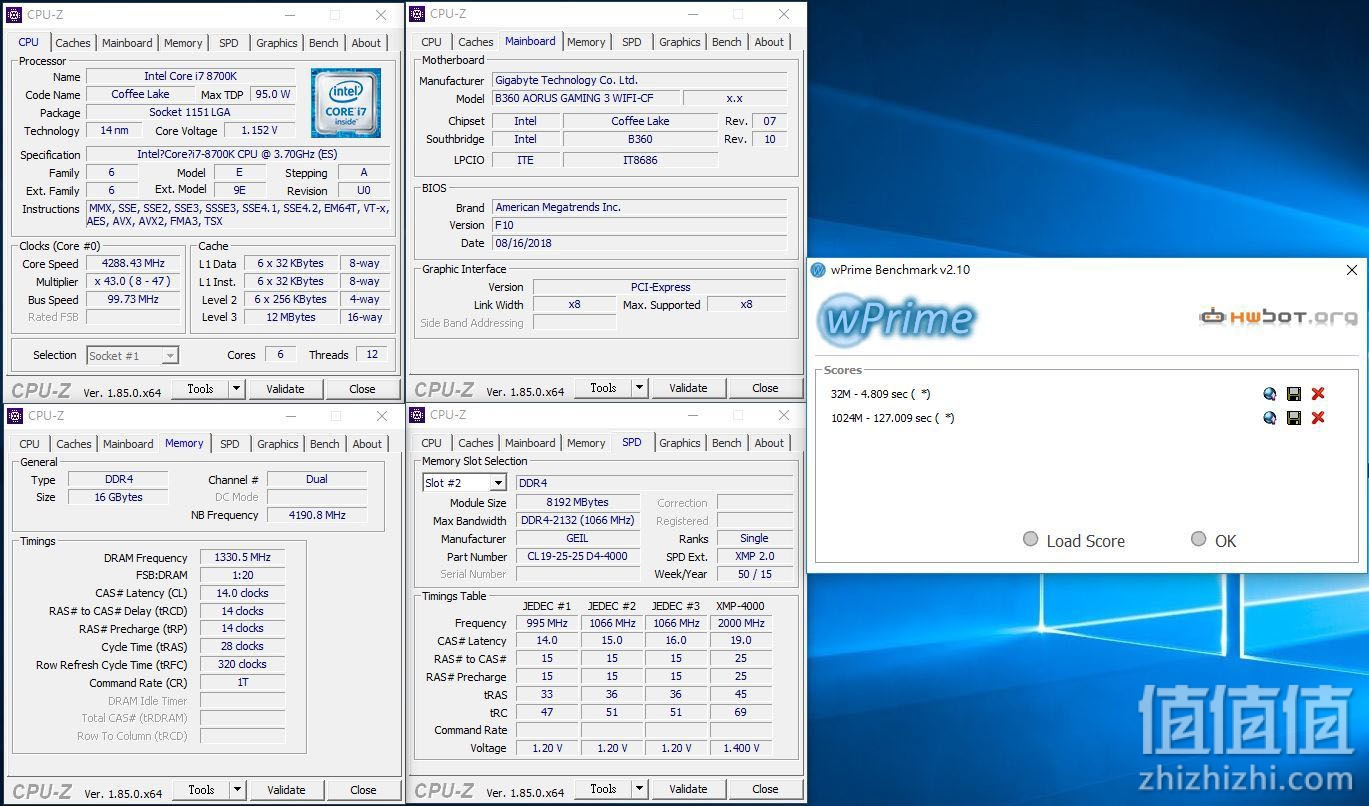Switch to Caches tab in CPU window
1369x806 pixels.
[73, 43]
